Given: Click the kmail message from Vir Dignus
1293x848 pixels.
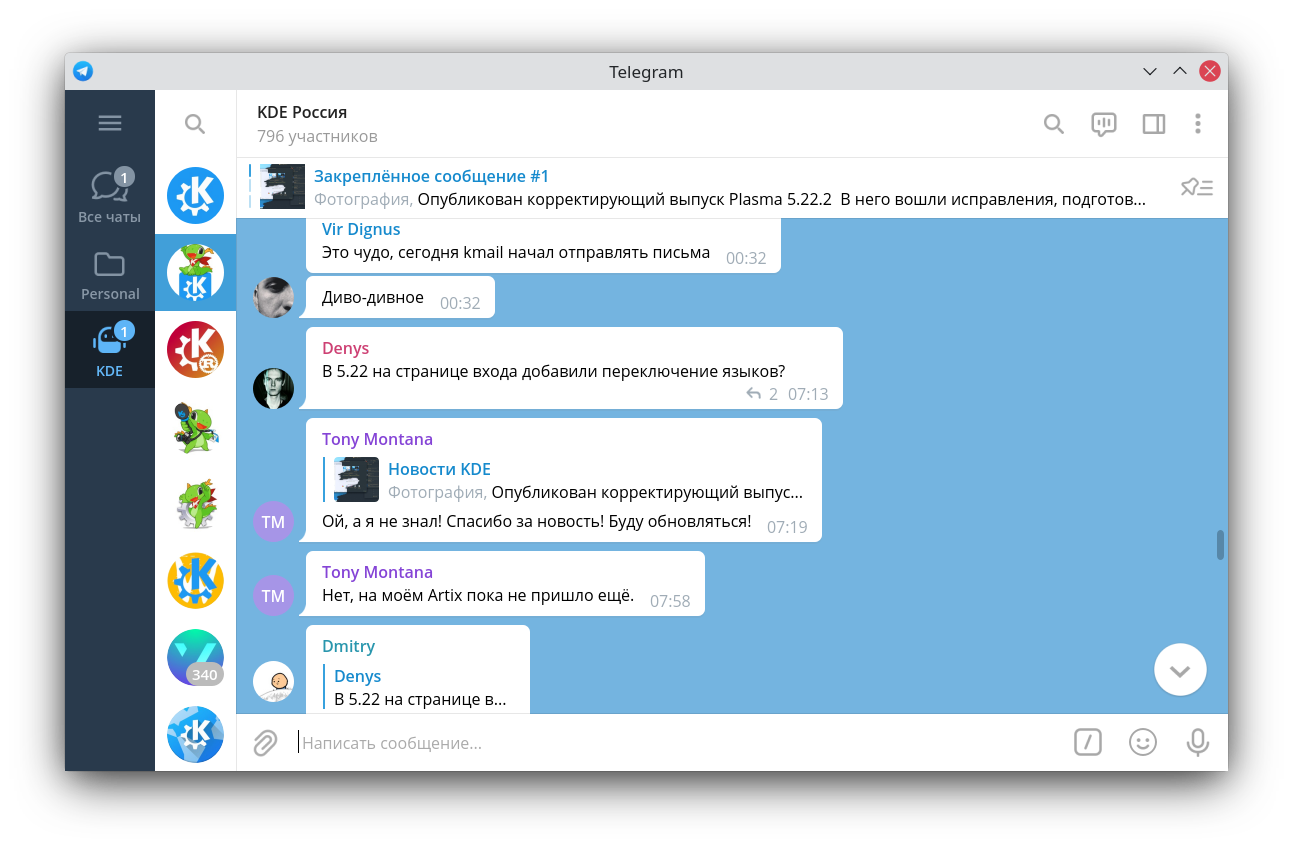Looking at the screenshot, I should 516,252.
